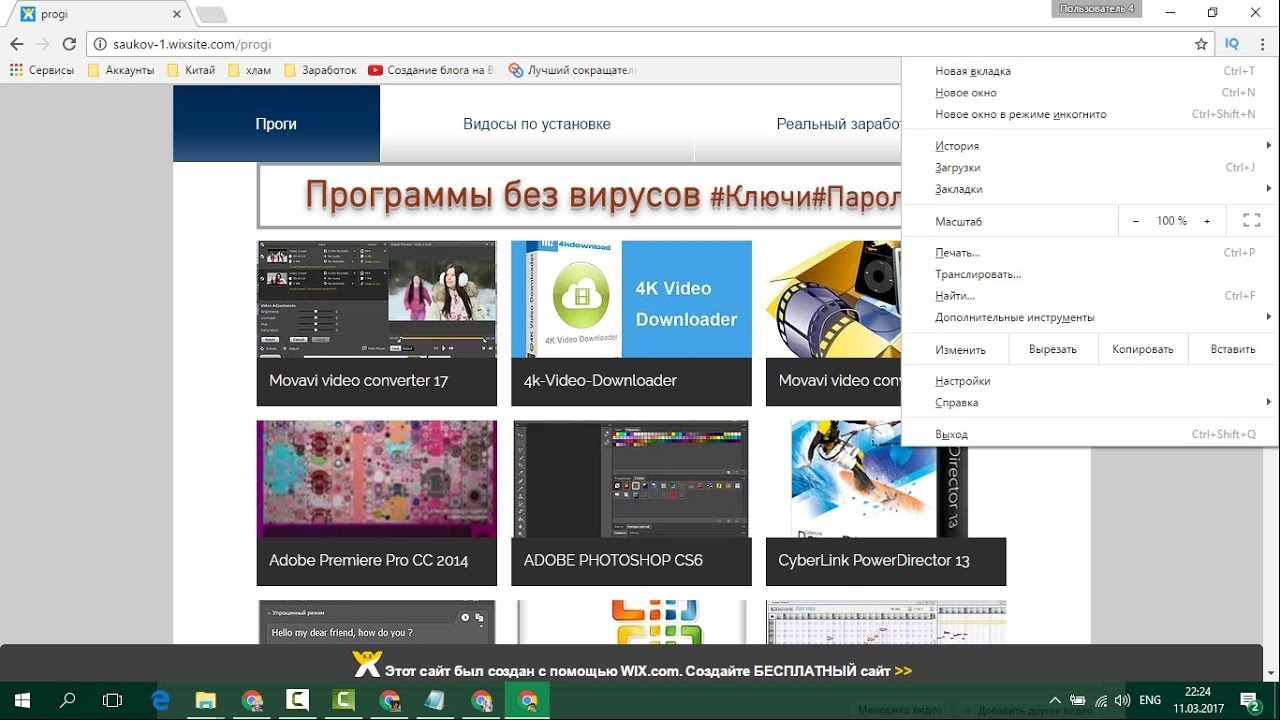The height and width of the screenshot is (720, 1280).
Task: Go back using the browser back arrow
Action: pos(16,44)
